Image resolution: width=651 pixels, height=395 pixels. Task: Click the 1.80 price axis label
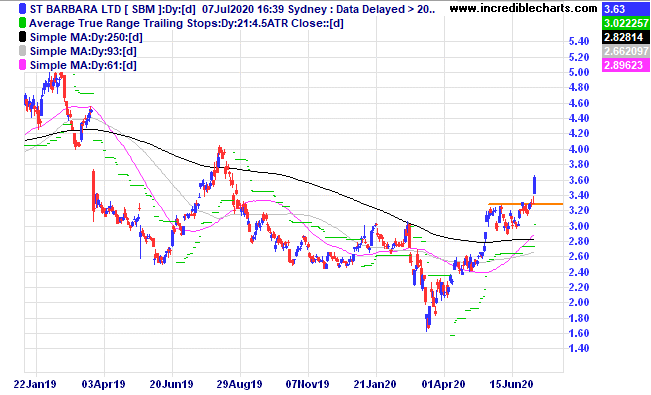[x=579, y=319]
